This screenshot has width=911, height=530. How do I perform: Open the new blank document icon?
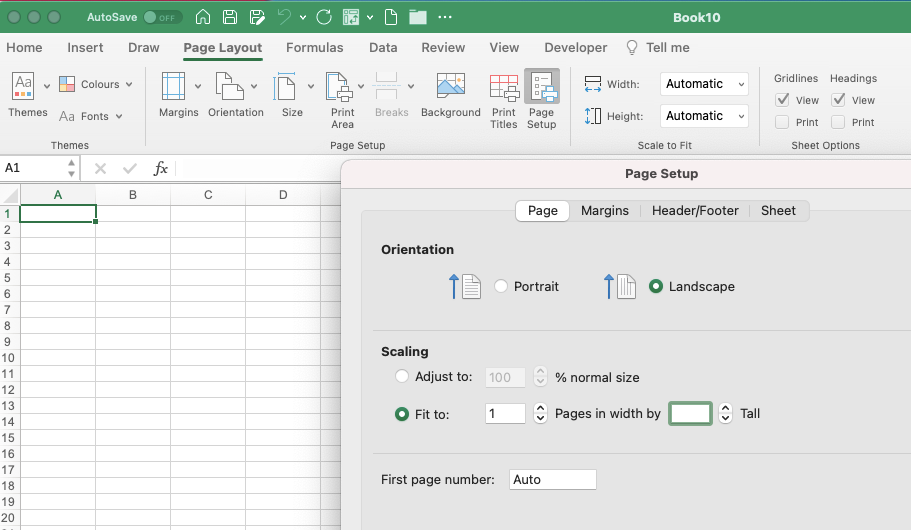coord(391,17)
